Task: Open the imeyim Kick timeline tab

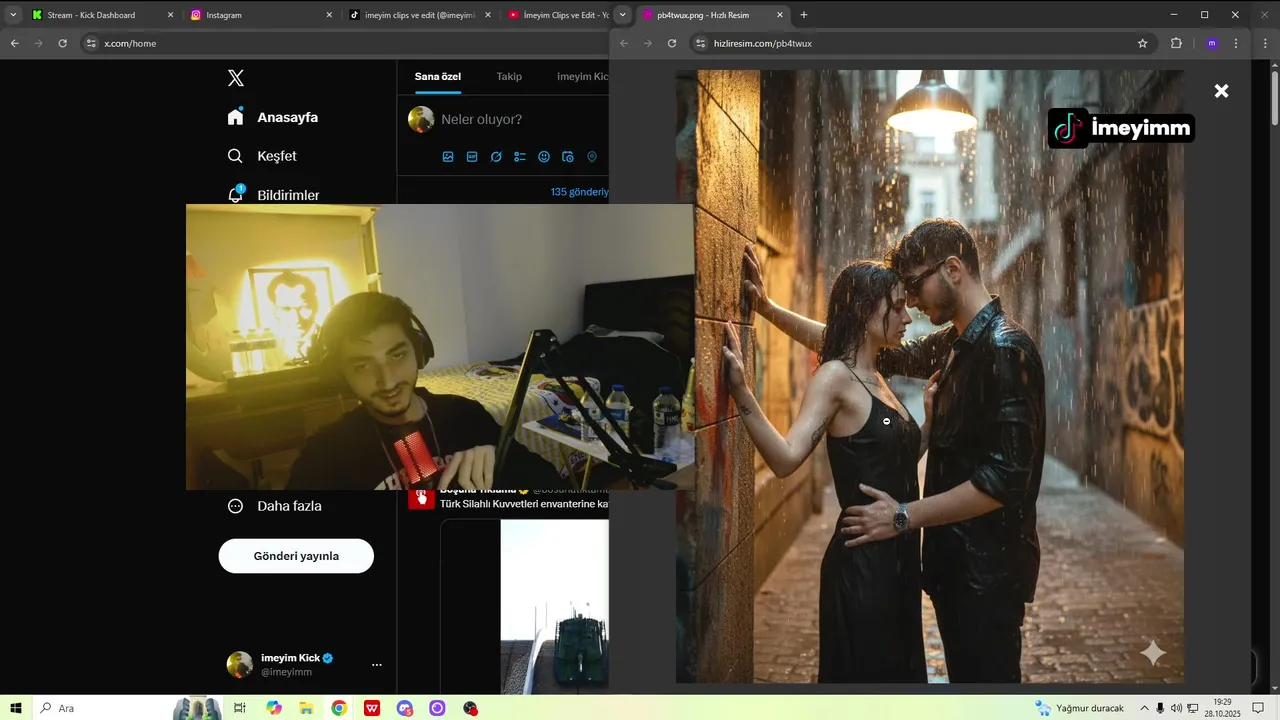Action: pyautogui.click(x=582, y=77)
